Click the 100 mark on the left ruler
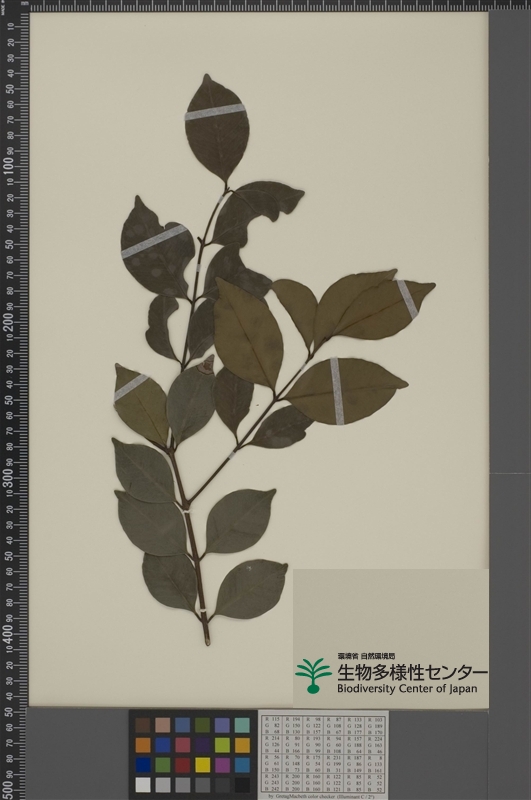The width and height of the screenshot is (531, 800). click(x=9, y=164)
